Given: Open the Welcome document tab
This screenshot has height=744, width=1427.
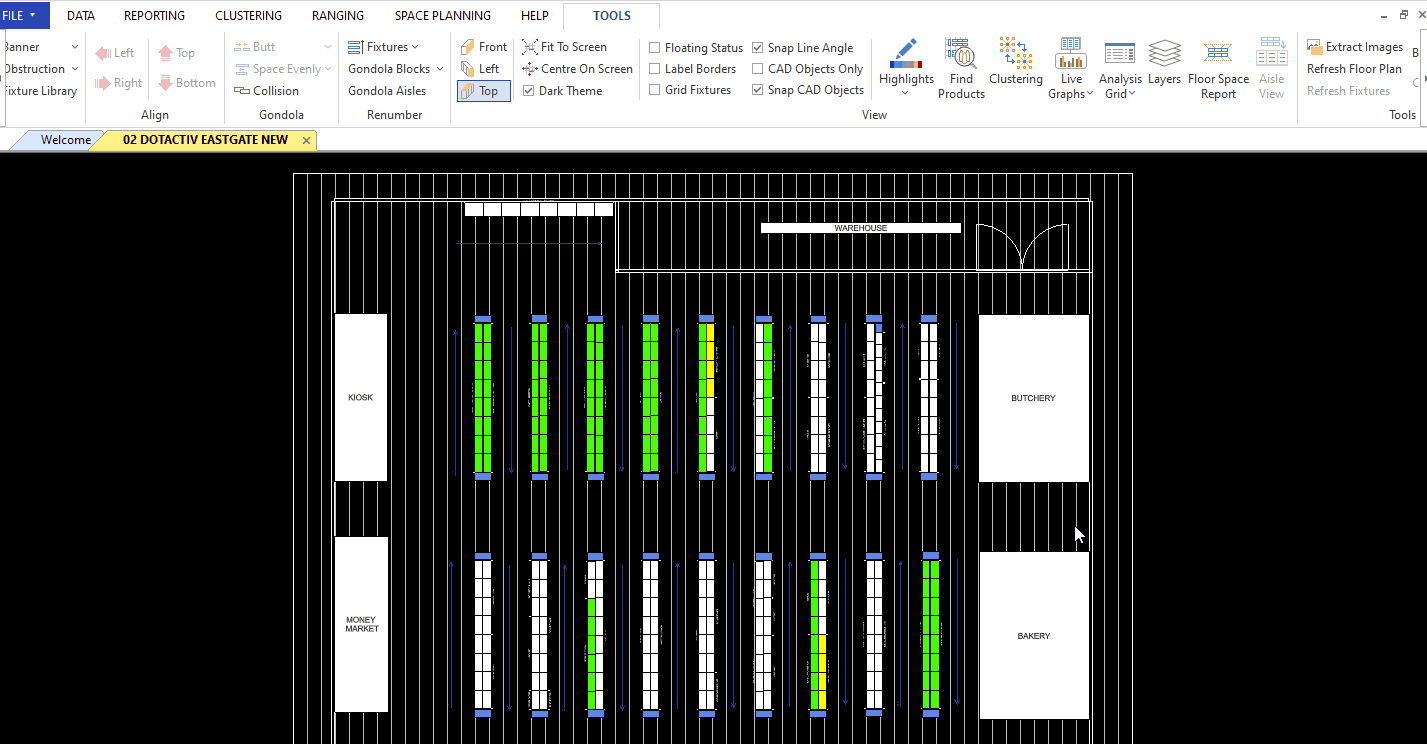Looking at the screenshot, I should coord(65,140).
